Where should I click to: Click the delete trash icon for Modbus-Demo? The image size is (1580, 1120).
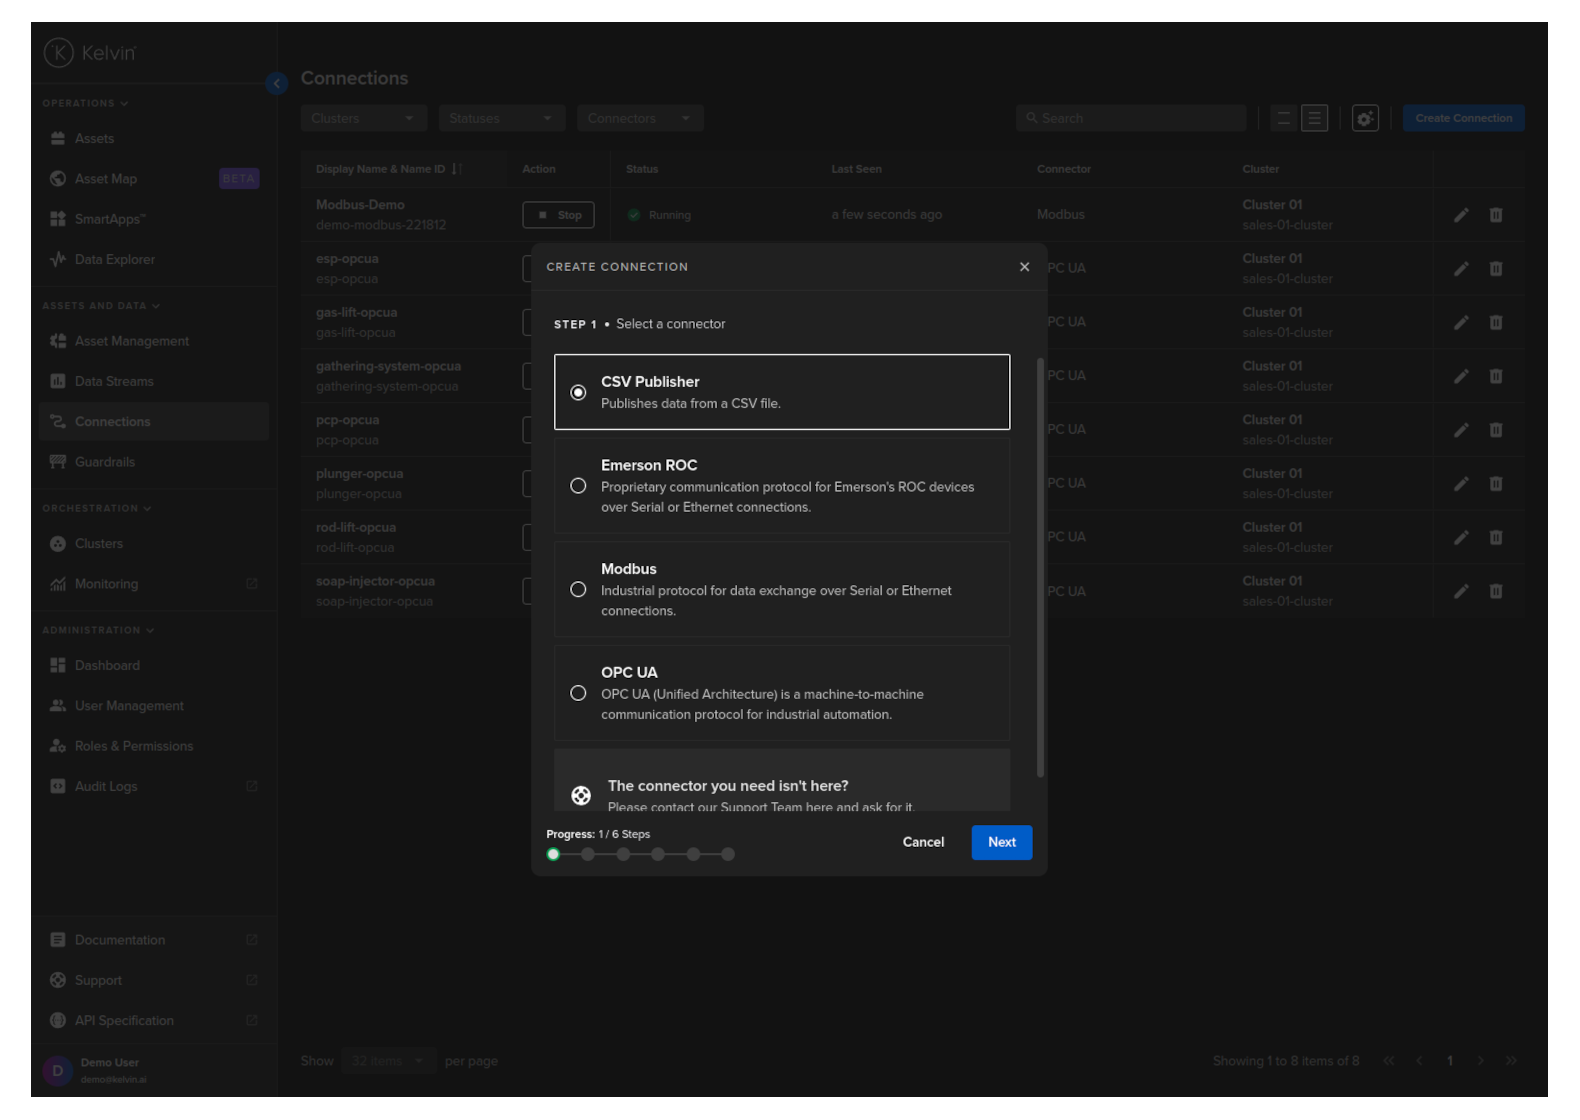[1496, 215]
